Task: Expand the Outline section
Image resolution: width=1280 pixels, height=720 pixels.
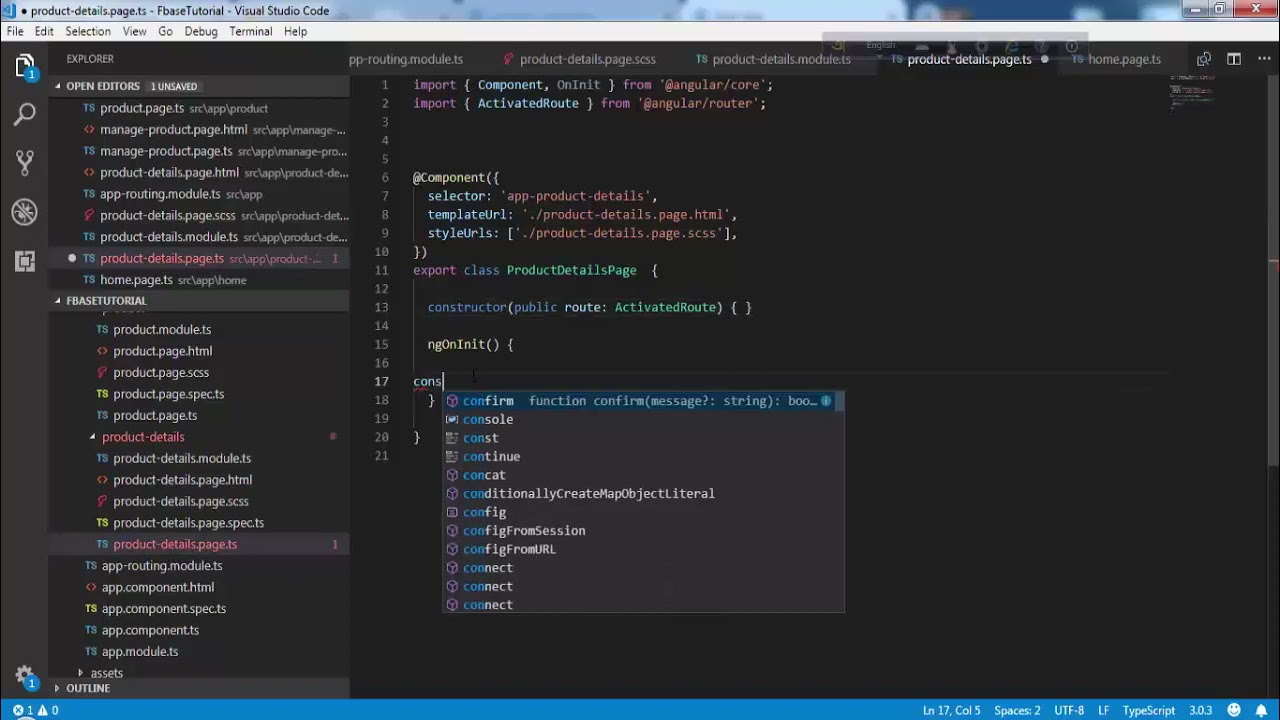Action: pyautogui.click(x=57, y=688)
